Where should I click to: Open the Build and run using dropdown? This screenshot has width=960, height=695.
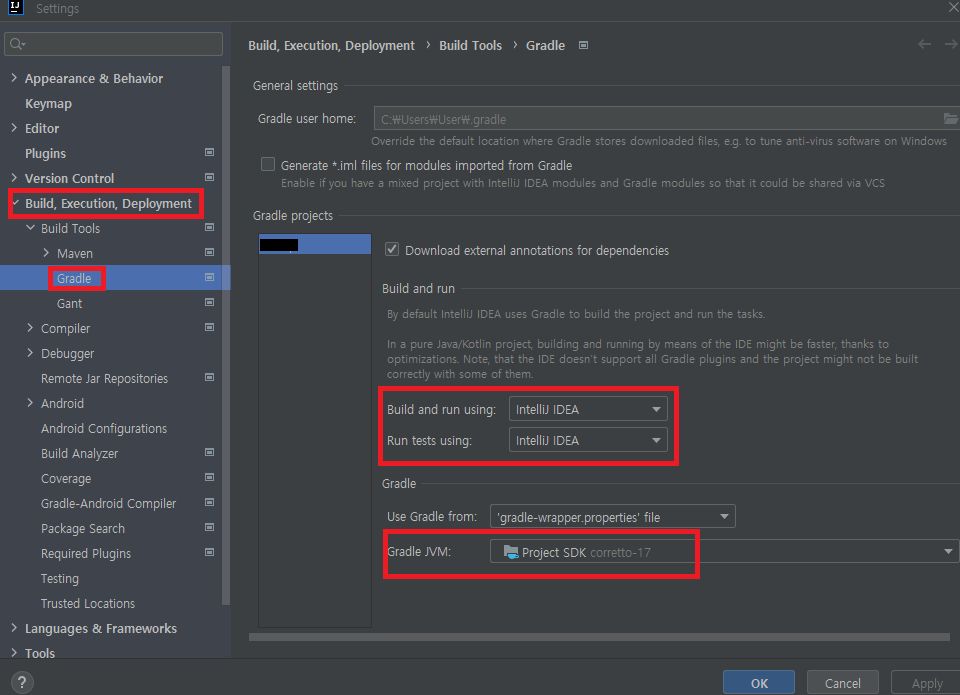click(x=588, y=409)
